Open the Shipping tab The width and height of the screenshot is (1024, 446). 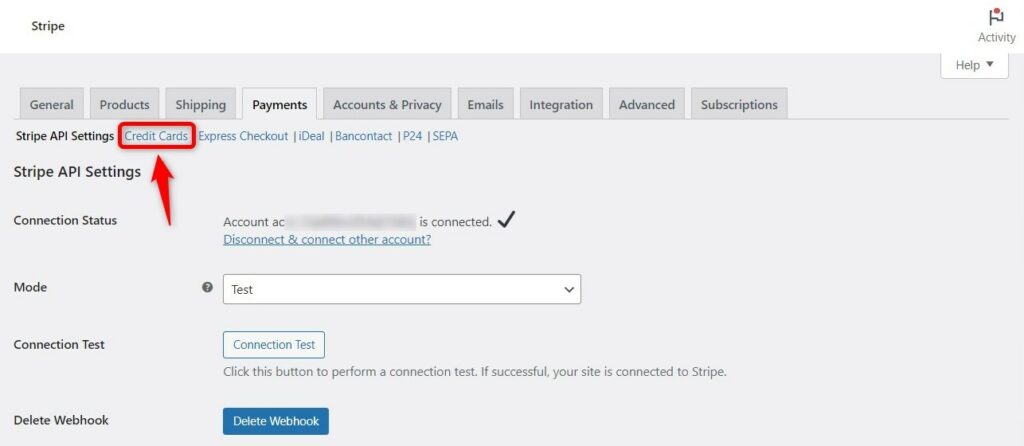(x=200, y=104)
